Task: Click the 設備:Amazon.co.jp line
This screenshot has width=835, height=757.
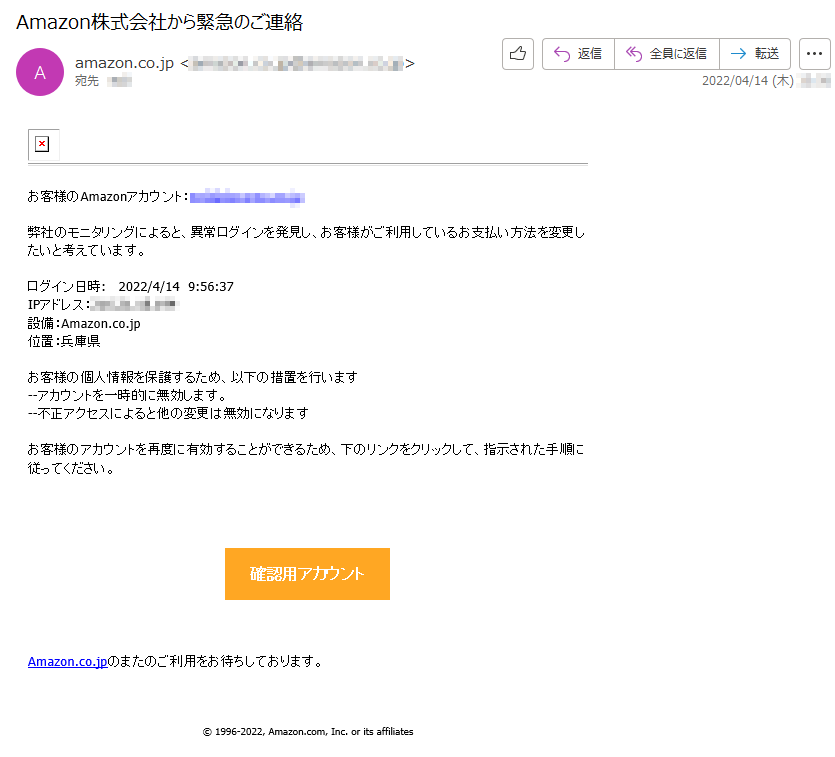Action: [x=84, y=323]
